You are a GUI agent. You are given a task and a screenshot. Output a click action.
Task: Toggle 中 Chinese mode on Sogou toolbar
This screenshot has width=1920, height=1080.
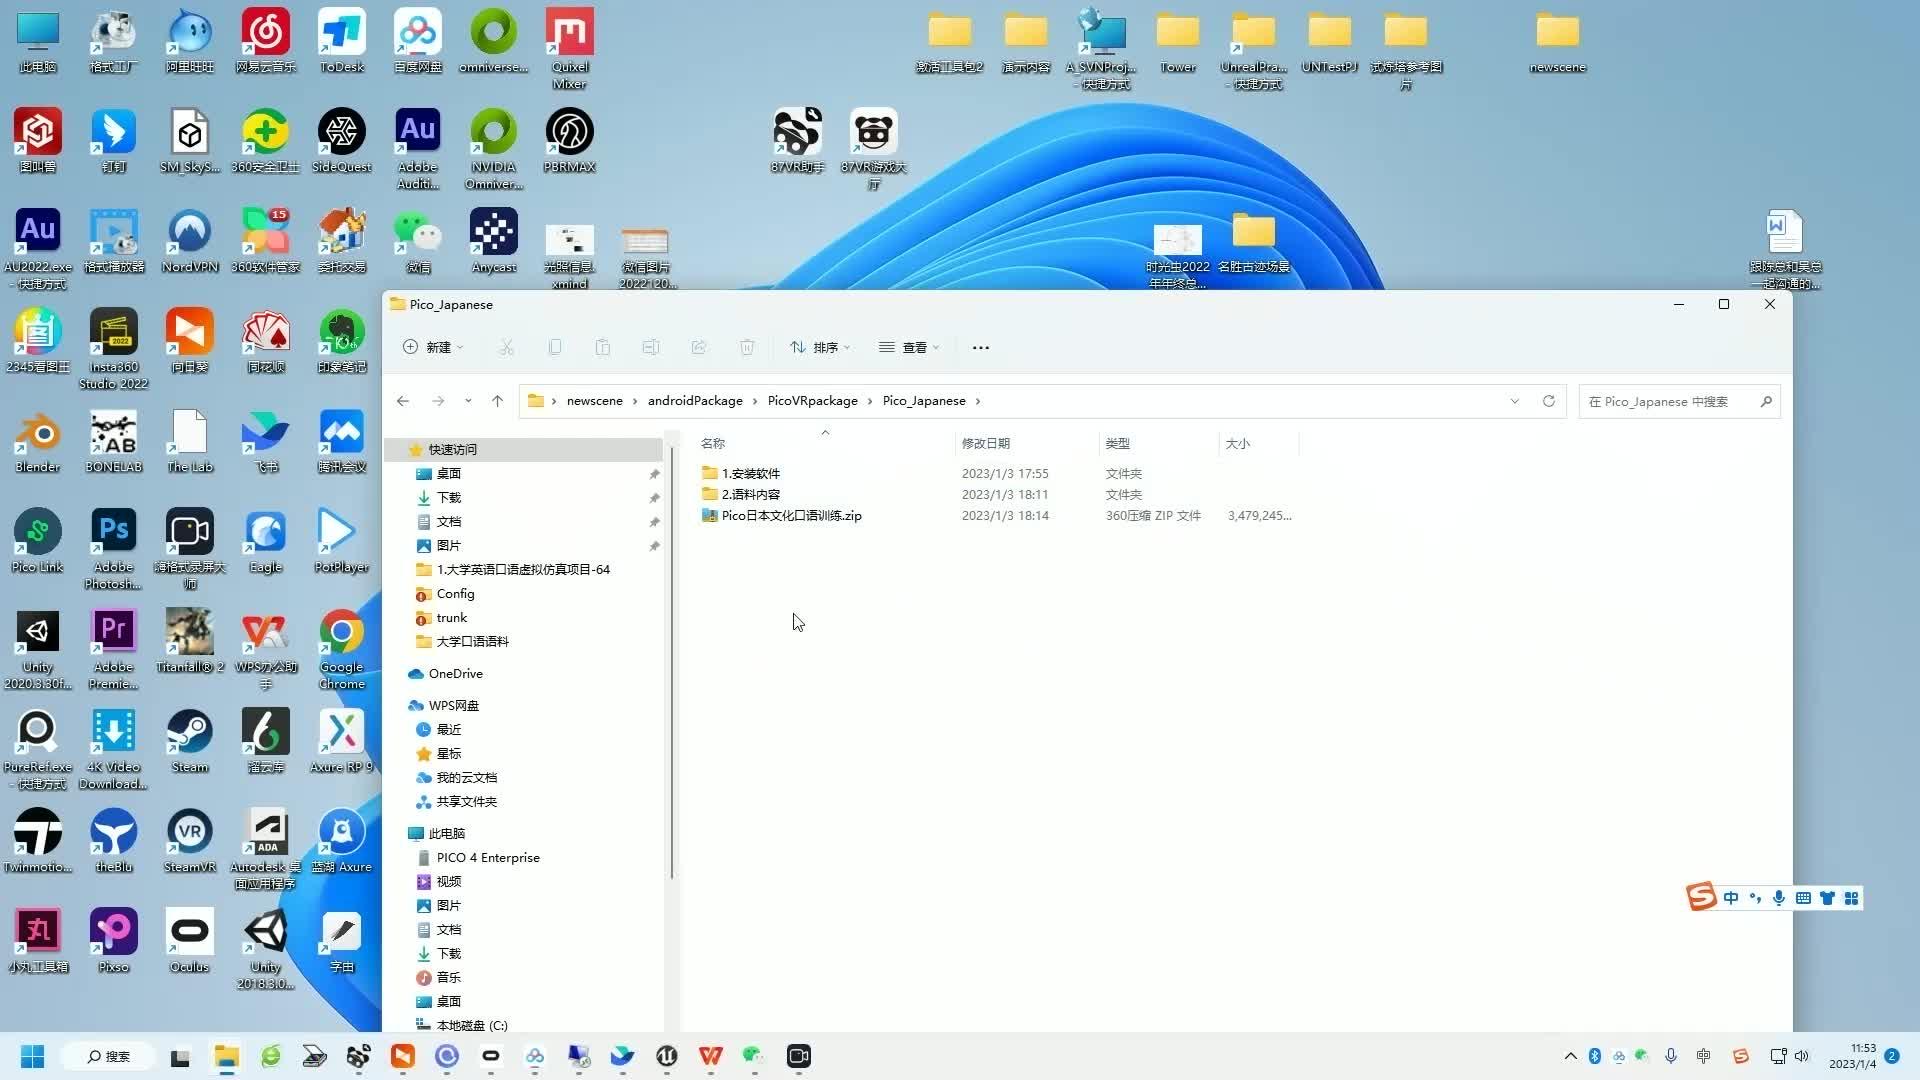coord(1730,898)
